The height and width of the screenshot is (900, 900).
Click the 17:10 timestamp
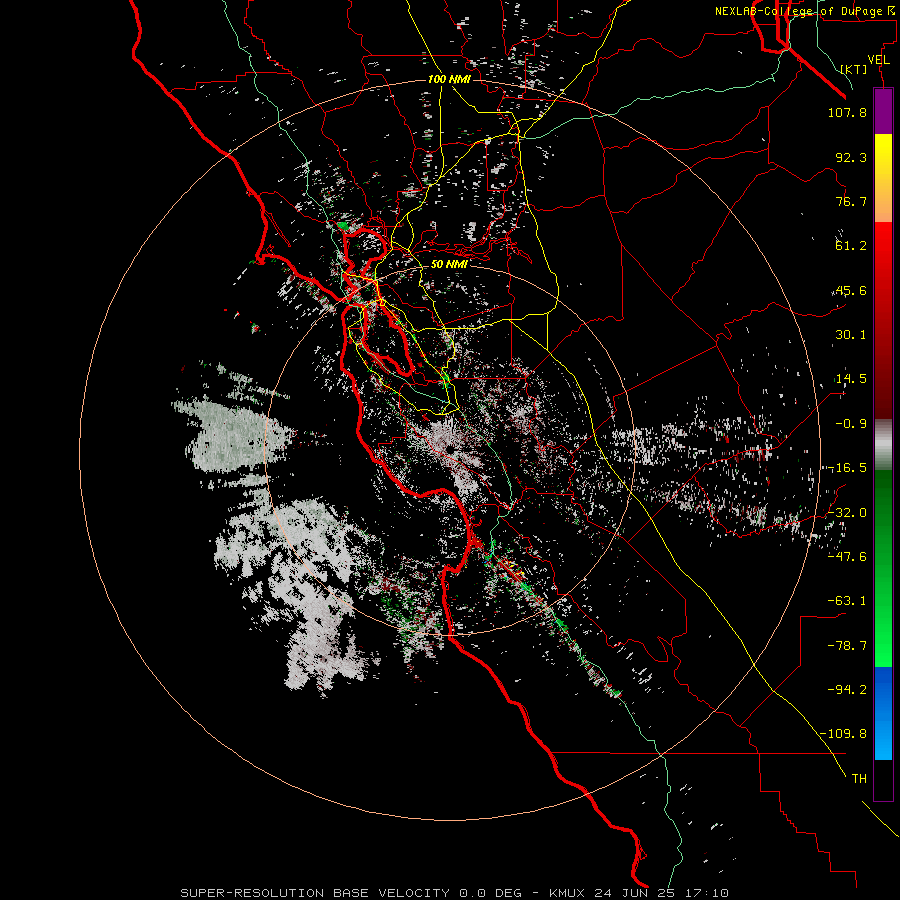(706, 893)
